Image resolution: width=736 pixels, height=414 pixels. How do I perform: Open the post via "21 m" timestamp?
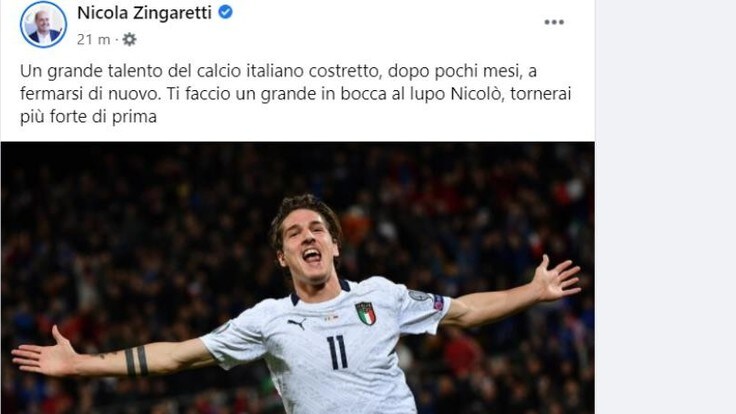point(93,39)
